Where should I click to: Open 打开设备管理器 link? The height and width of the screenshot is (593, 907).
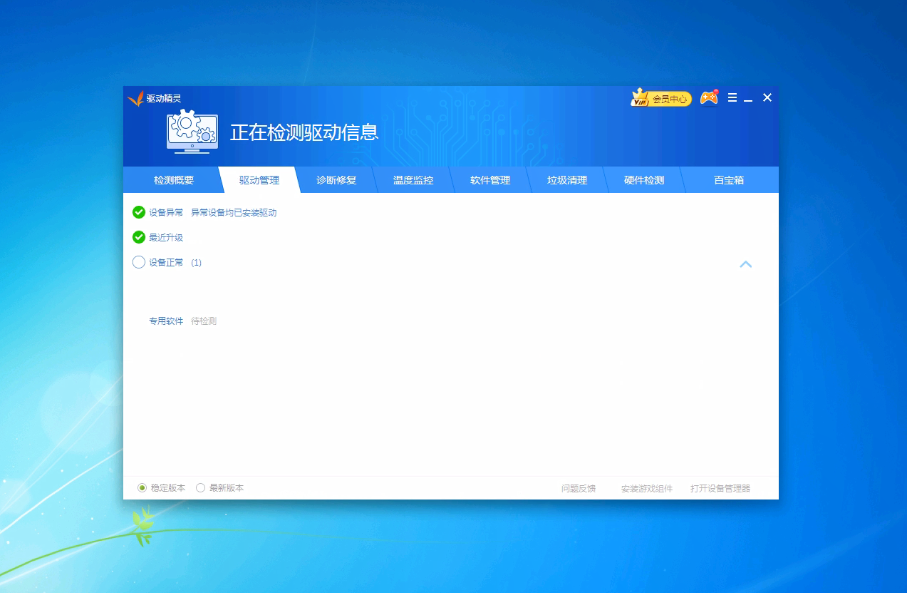720,488
